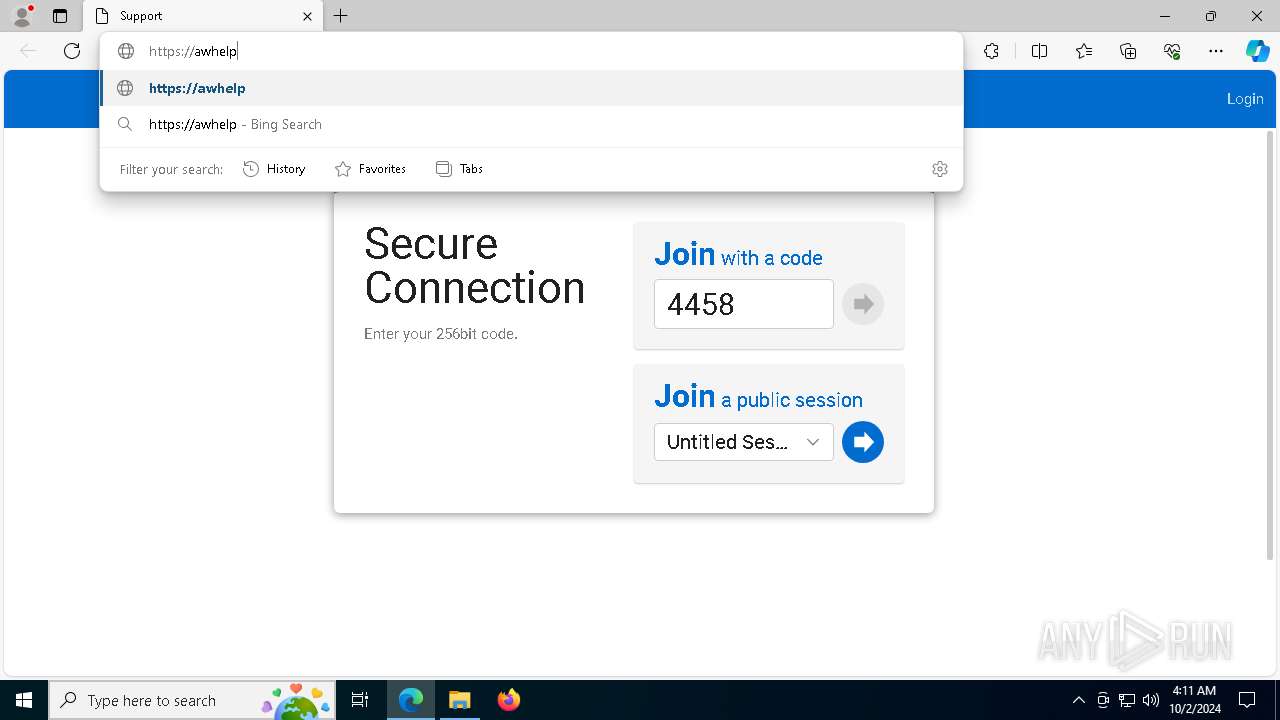Switch to Microsoft Edge on the taskbar
This screenshot has width=1280, height=720.
point(411,700)
